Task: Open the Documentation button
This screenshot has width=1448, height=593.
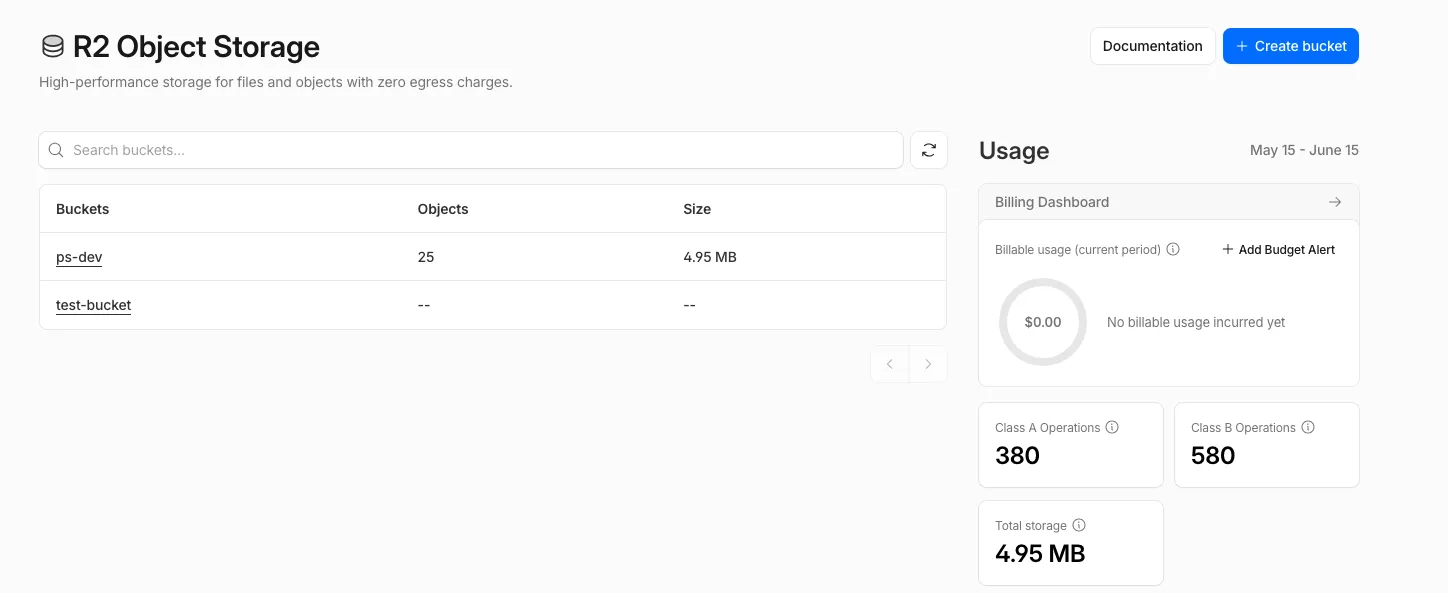Action: [1153, 46]
